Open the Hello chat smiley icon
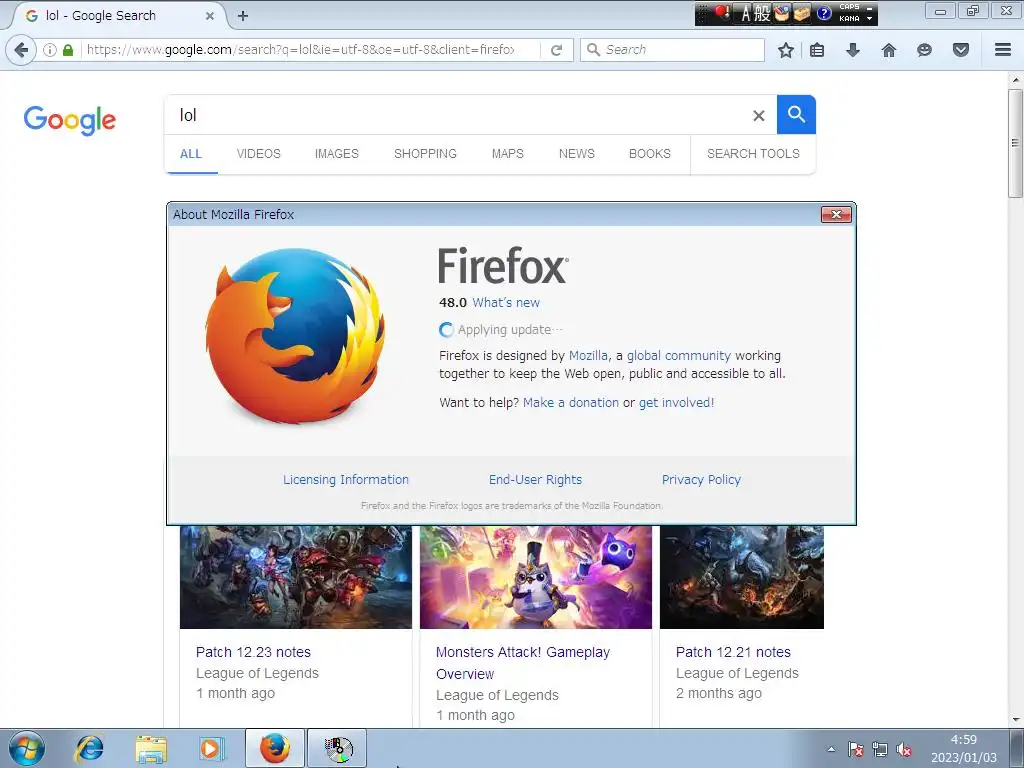Screen dimensions: 1024x768 [924, 50]
